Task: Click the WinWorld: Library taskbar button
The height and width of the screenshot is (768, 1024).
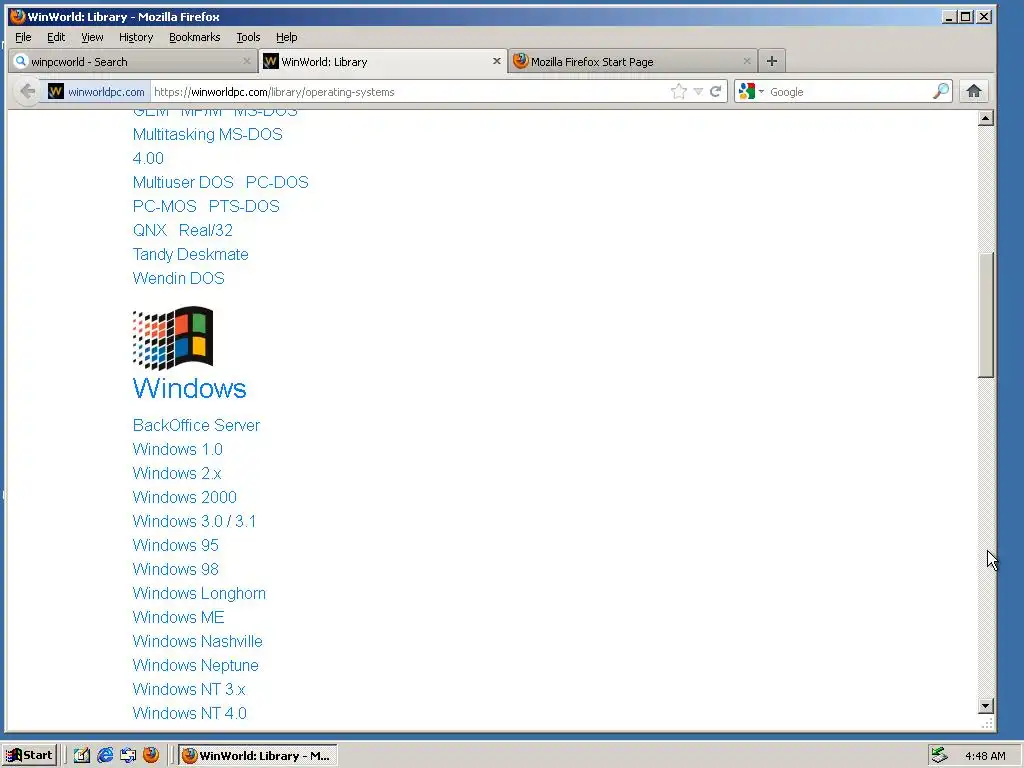Action: pyautogui.click(x=258, y=756)
